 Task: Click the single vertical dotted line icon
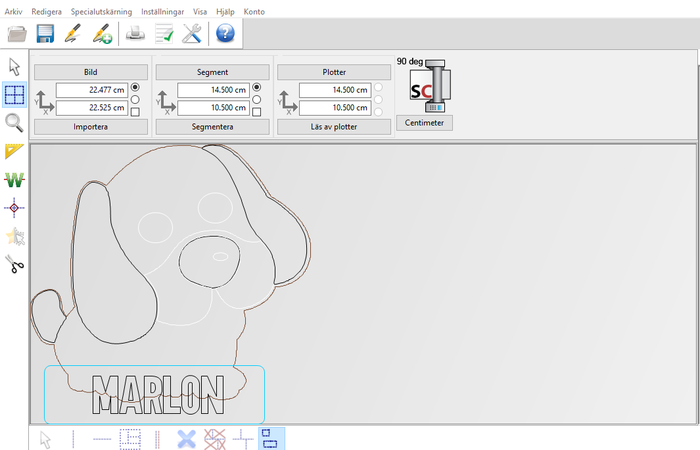[x=73, y=440]
